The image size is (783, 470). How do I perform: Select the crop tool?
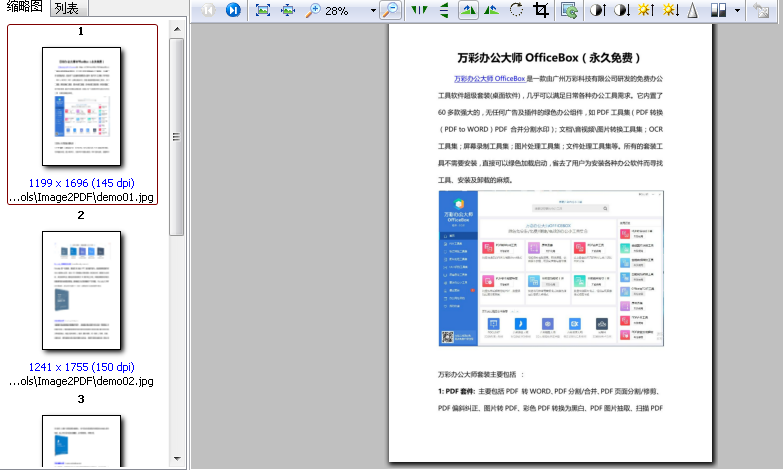pos(541,10)
